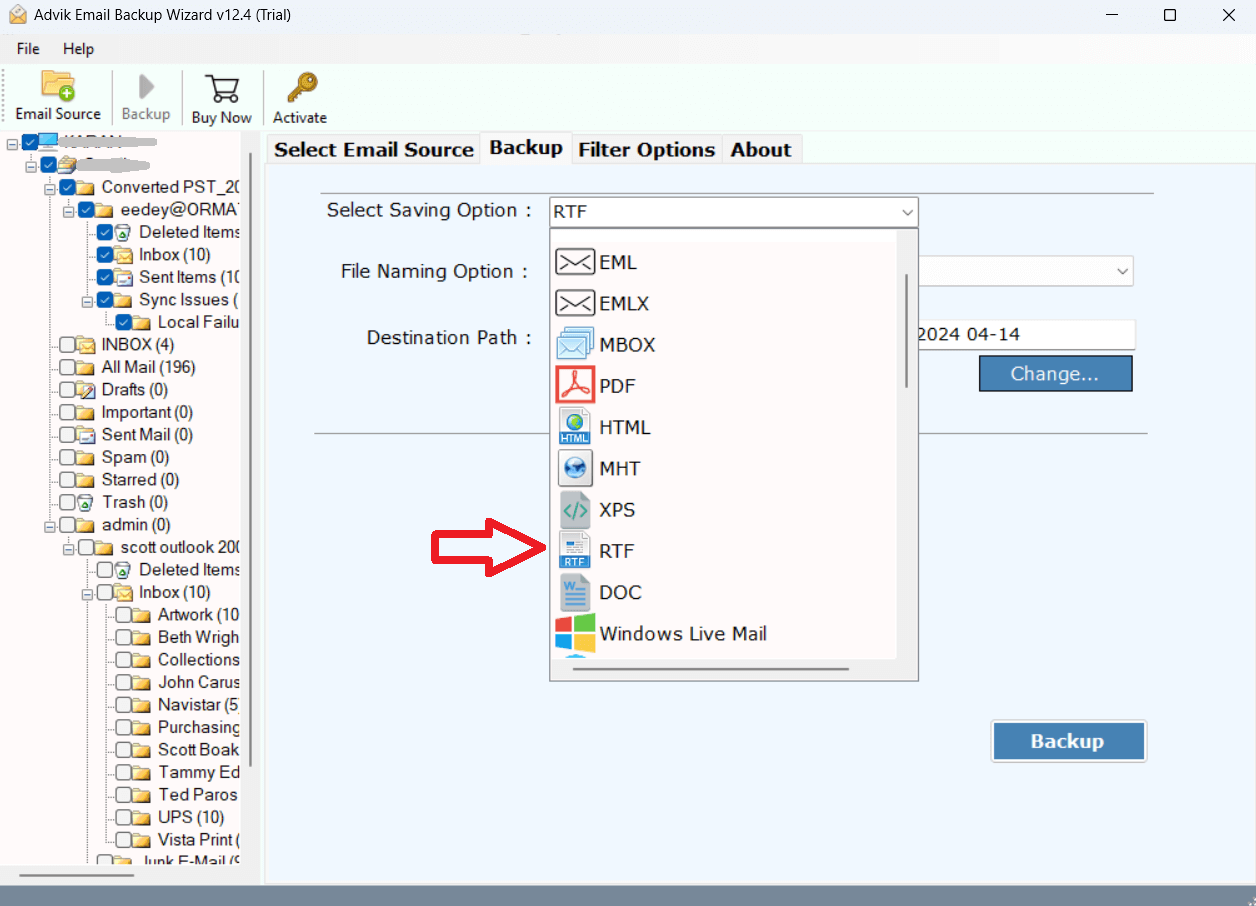Uncheck the Sent Items checkbox
The width and height of the screenshot is (1256, 906).
click(105, 277)
